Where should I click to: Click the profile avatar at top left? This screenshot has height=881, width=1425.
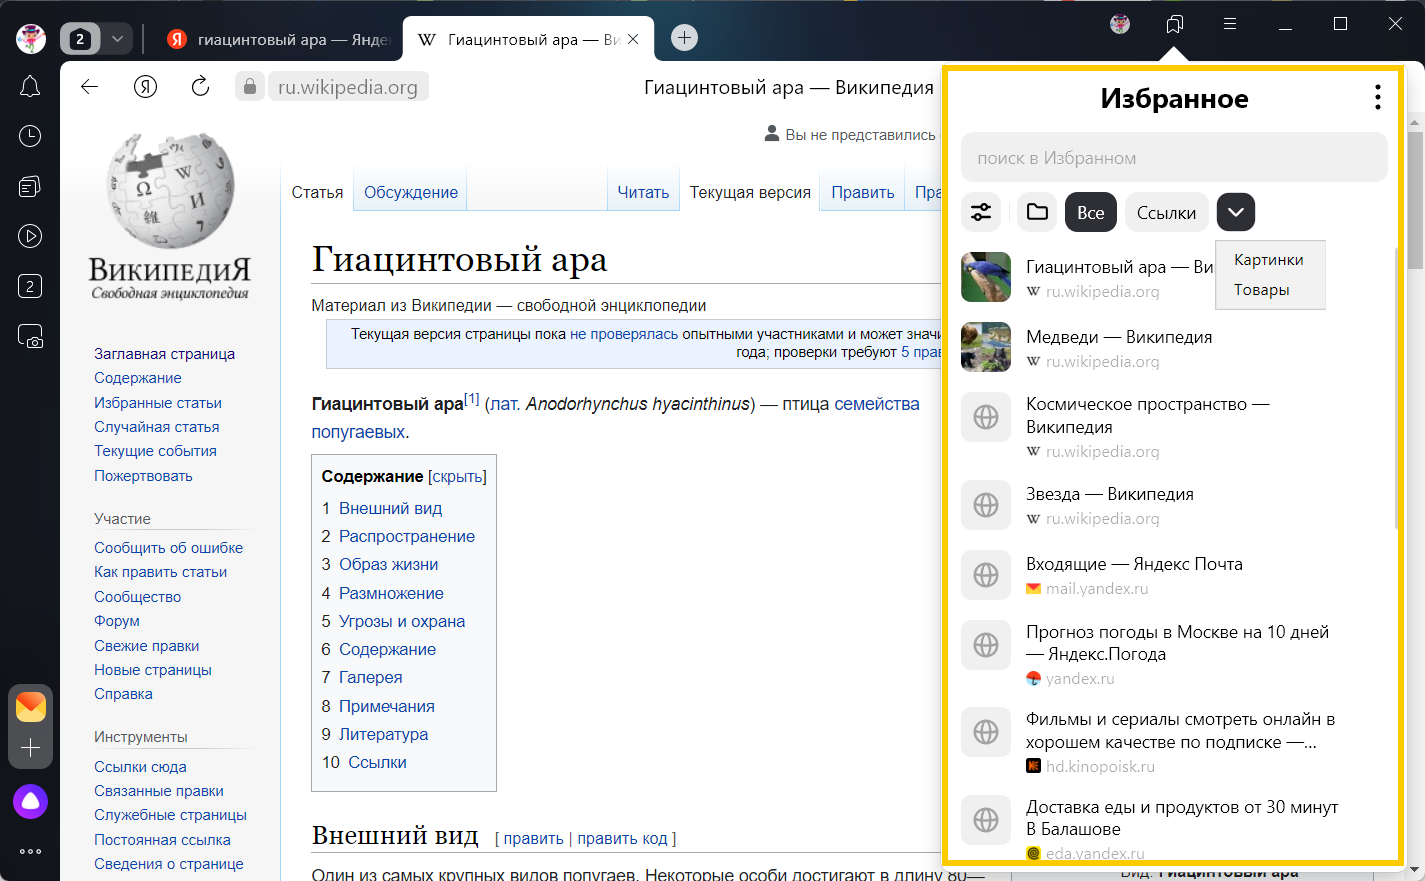click(x=31, y=39)
